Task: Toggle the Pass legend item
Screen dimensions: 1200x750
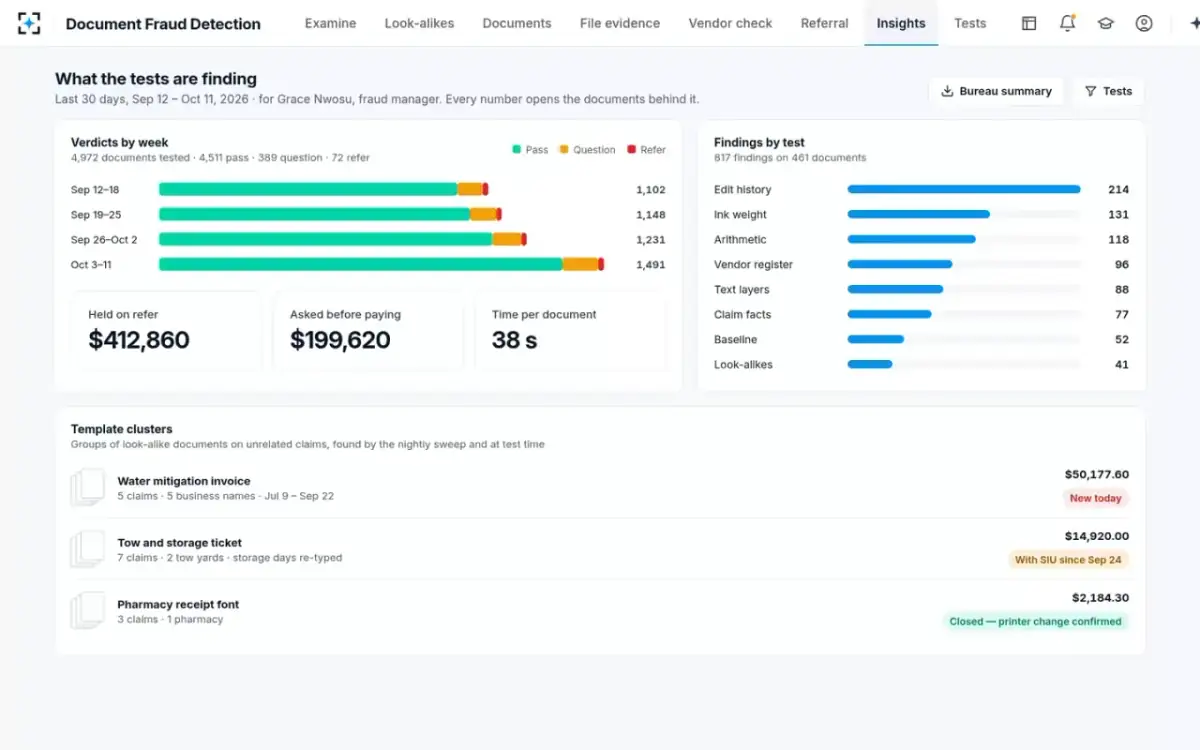Action: [530, 150]
